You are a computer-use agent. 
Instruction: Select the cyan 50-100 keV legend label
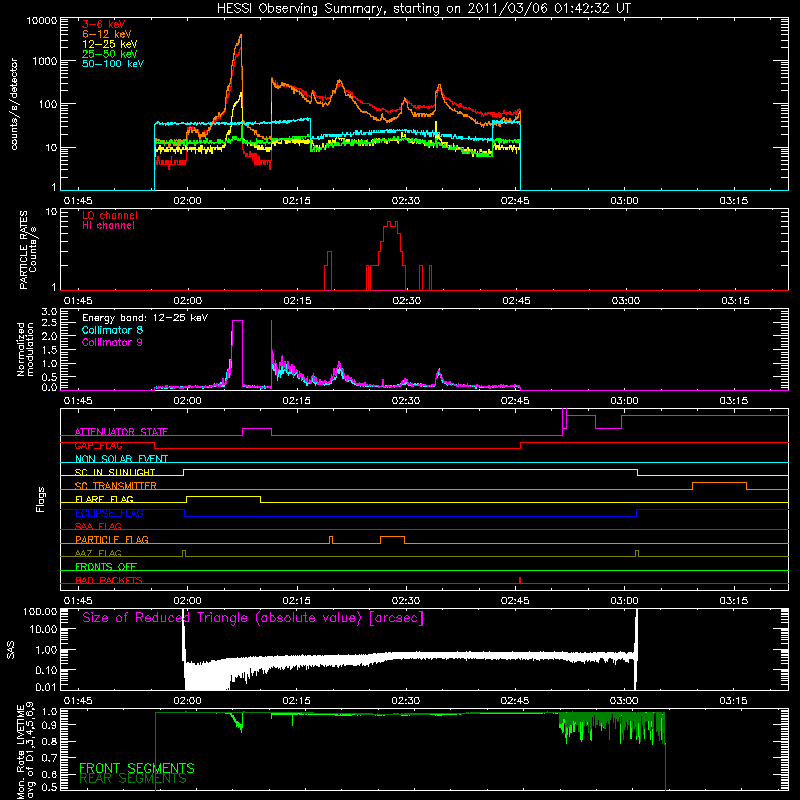(x=113, y=64)
